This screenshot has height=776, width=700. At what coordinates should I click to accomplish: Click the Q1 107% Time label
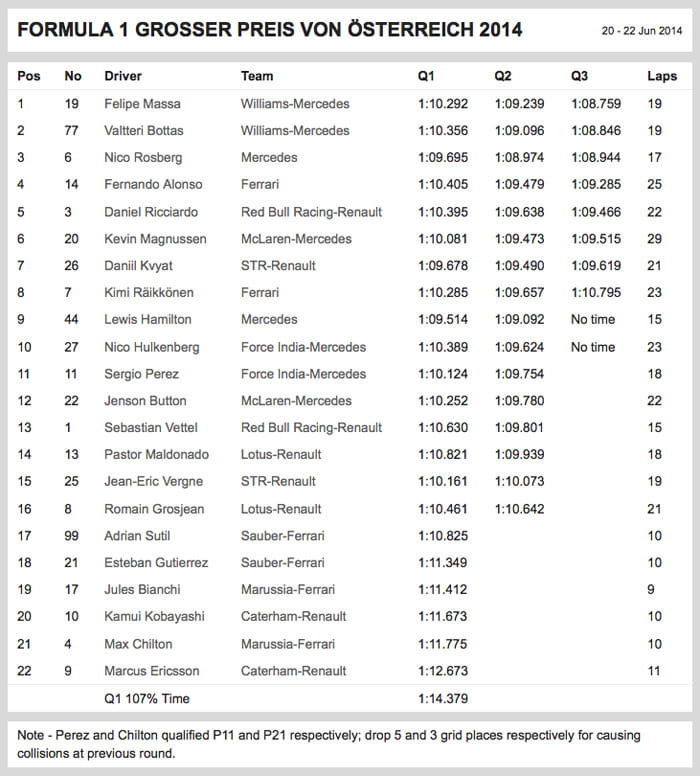pos(147,698)
